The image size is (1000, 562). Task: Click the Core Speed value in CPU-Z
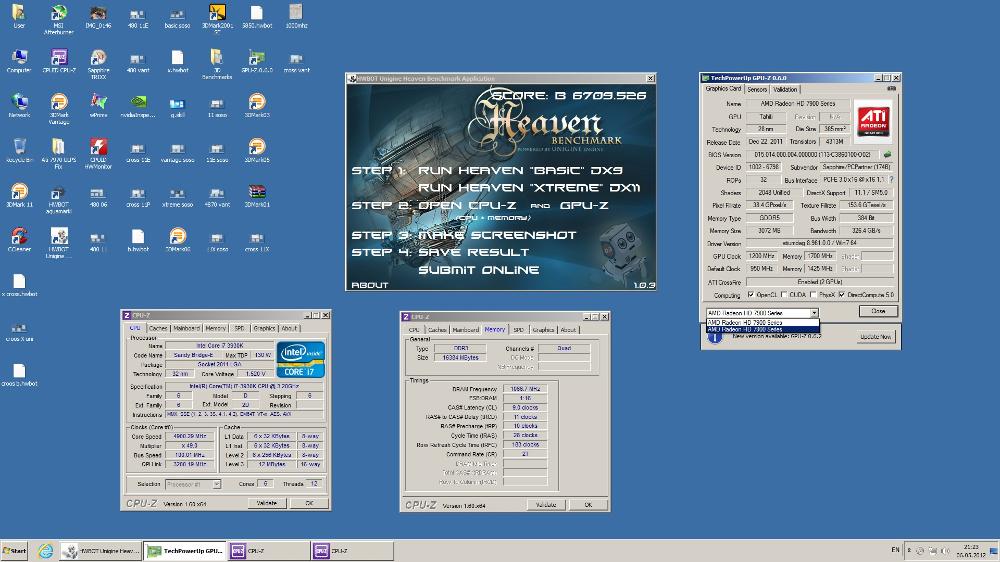[190, 436]
